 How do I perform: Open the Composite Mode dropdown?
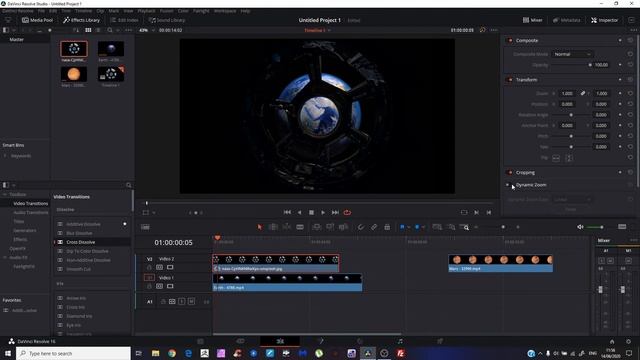pyautogui.click(x=572, y=54)
